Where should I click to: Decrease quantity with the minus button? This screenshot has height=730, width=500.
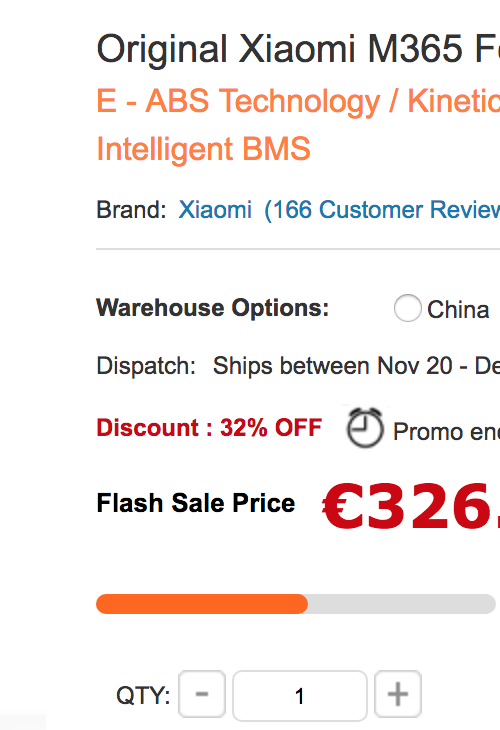coord(202,695)
